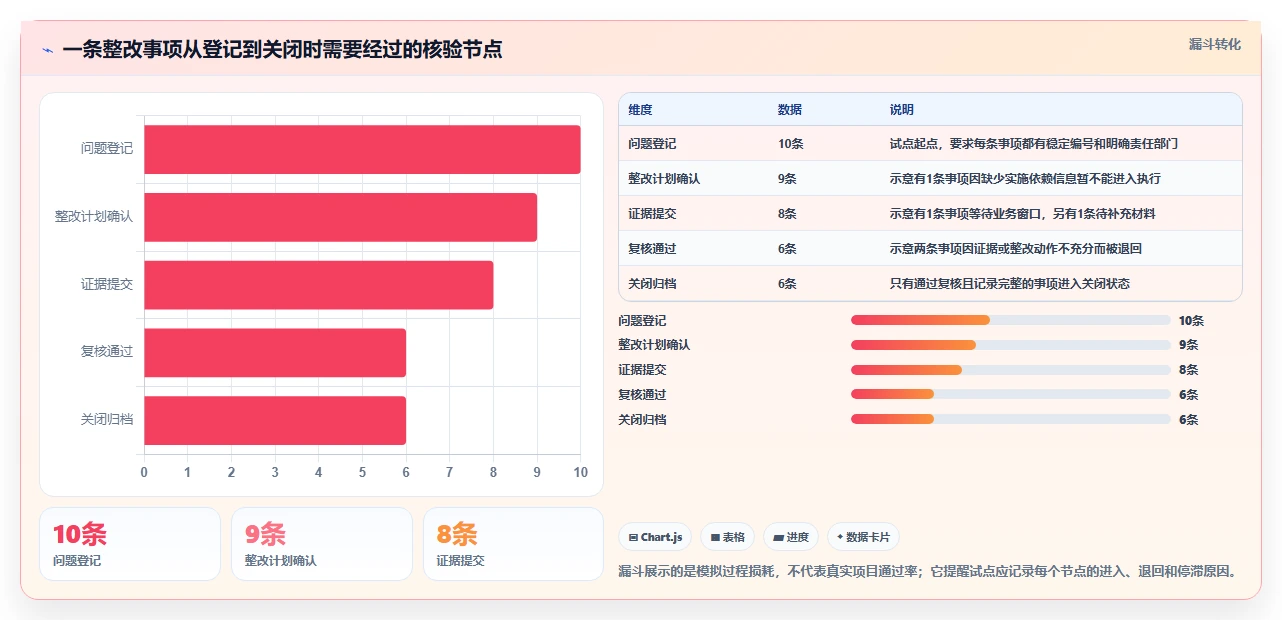Click the 证据提交 bar in the chart

(319, 285)
